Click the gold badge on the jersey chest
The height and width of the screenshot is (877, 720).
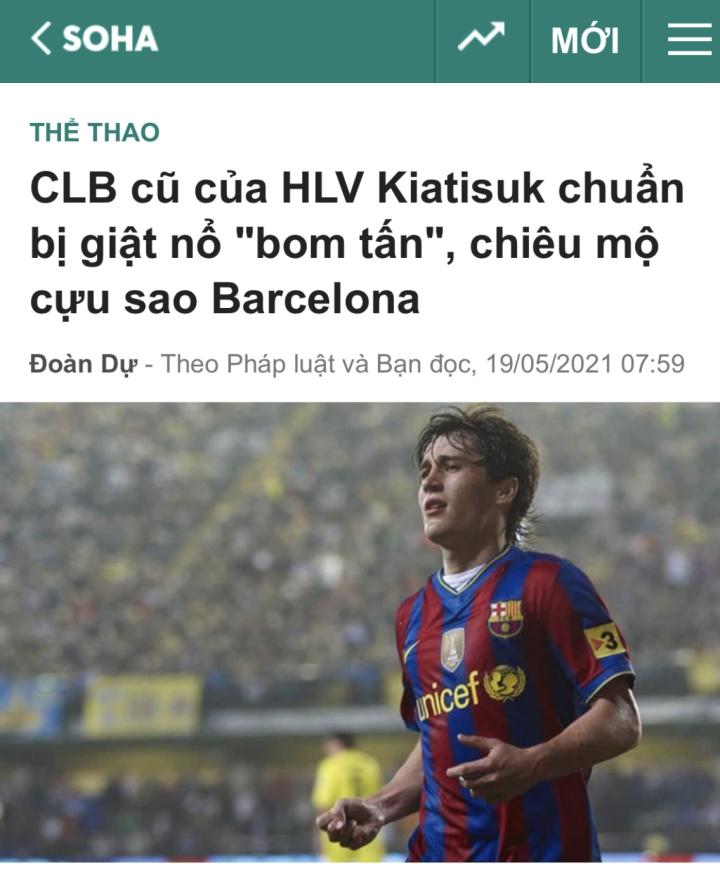(x=452, y=648)
